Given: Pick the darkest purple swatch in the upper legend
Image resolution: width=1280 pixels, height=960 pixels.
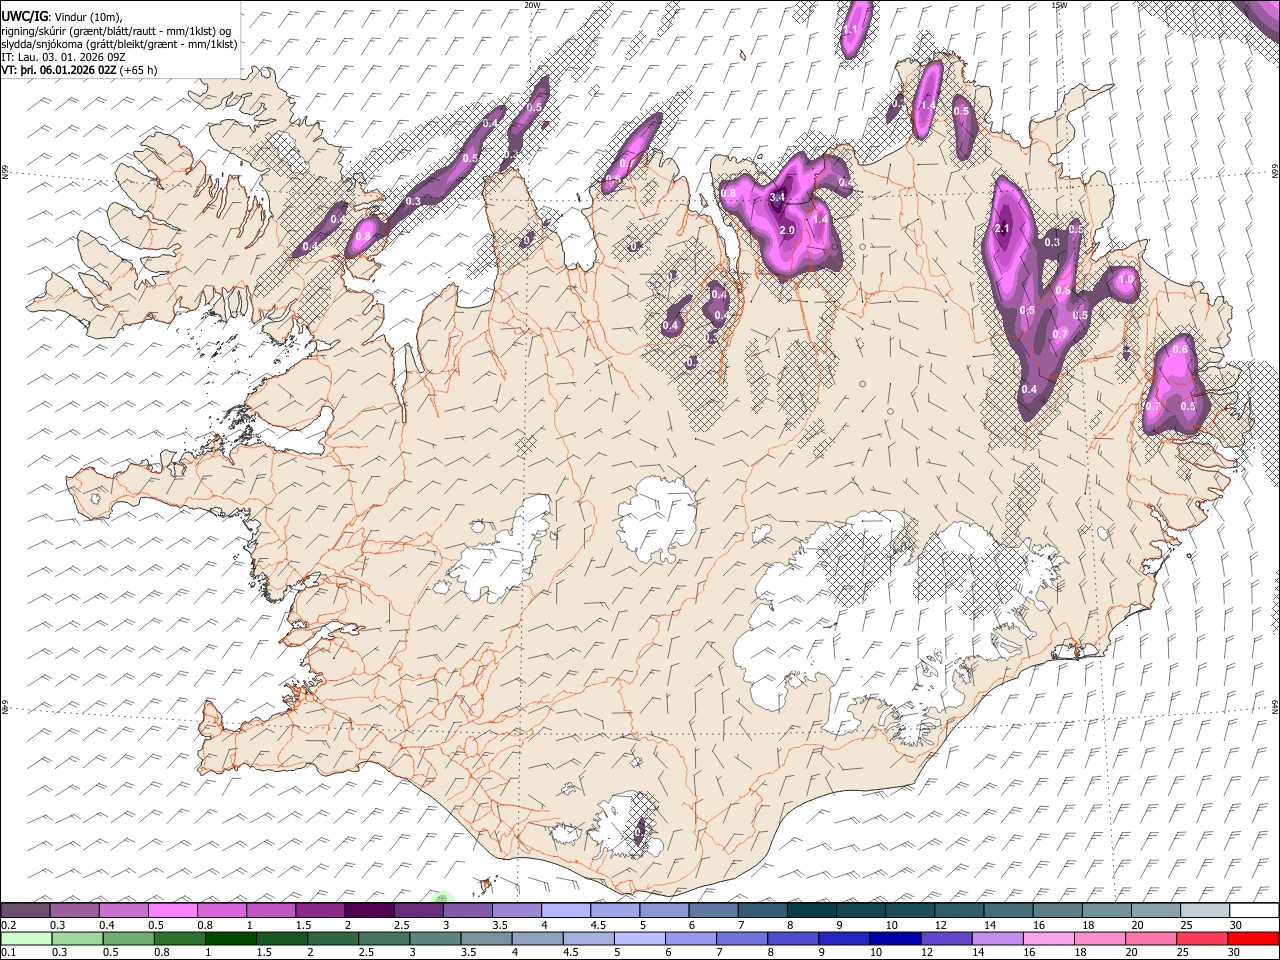Looking at the screenshot, I should 369,910.
